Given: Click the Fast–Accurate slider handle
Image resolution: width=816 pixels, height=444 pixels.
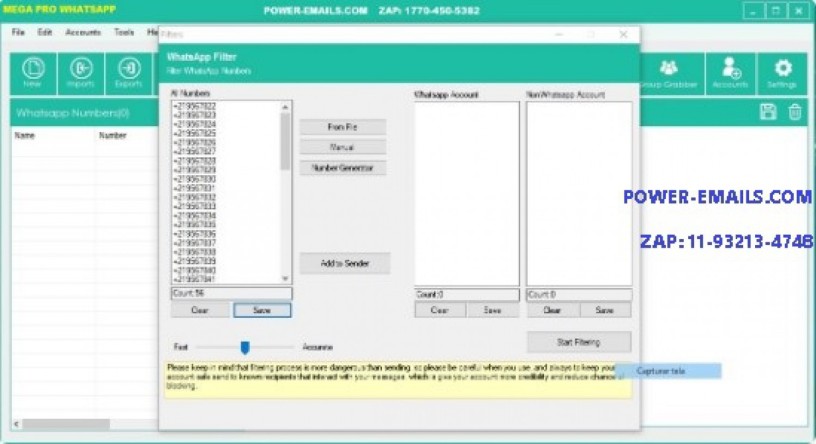Looking at the screenshot, I should pos(245,347).
